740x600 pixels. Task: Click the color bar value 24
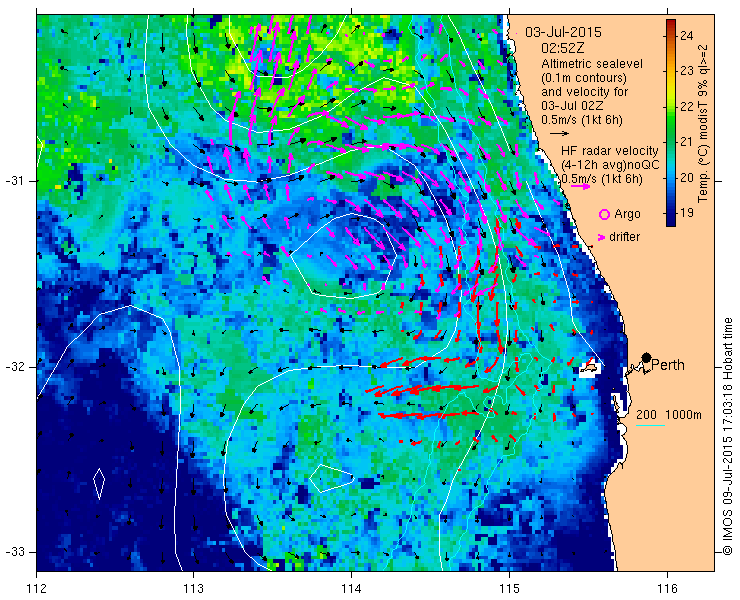687,36
